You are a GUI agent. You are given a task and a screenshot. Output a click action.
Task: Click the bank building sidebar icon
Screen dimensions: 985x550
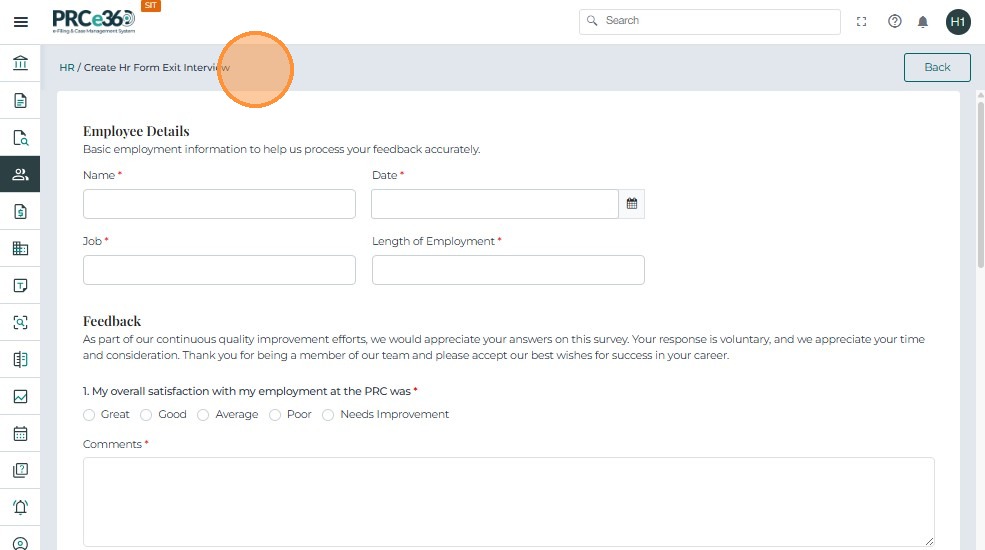click(20, 64)
